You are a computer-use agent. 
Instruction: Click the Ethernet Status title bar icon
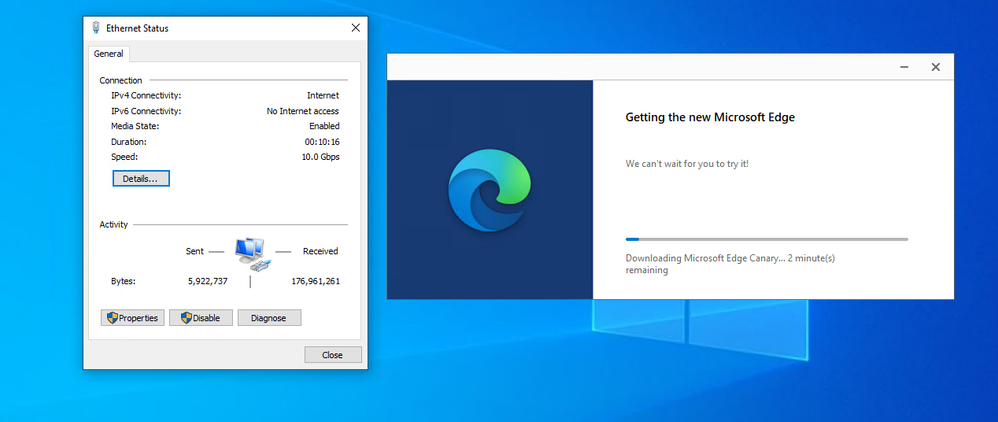pyautogui.click(x=96, y=28)
